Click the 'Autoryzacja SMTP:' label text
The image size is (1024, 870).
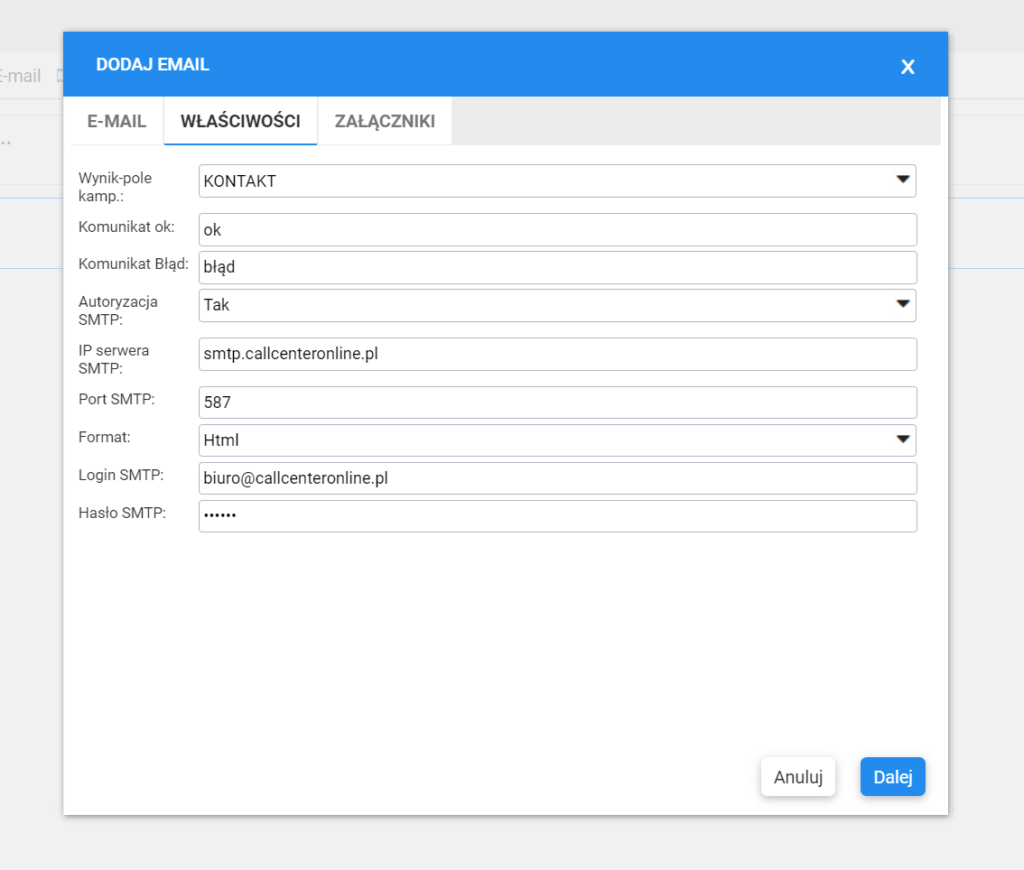click(118, 310)
